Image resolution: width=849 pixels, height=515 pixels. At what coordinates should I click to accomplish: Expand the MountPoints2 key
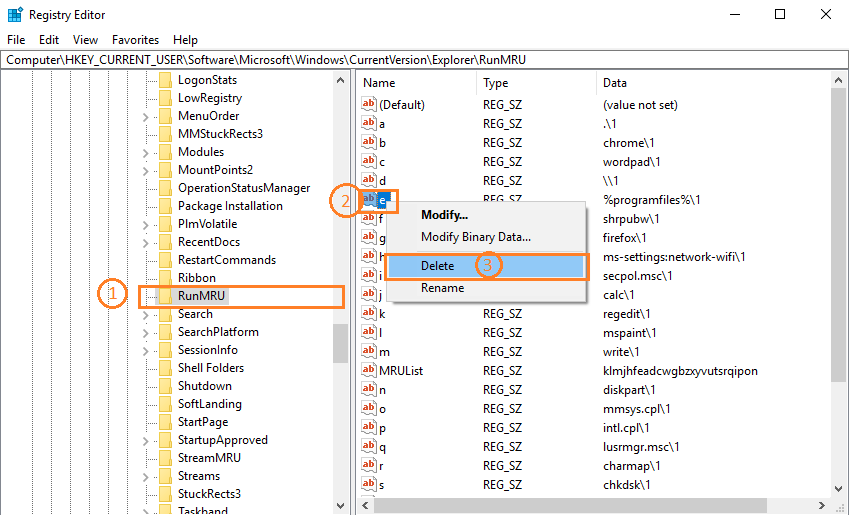click(146, 171)
